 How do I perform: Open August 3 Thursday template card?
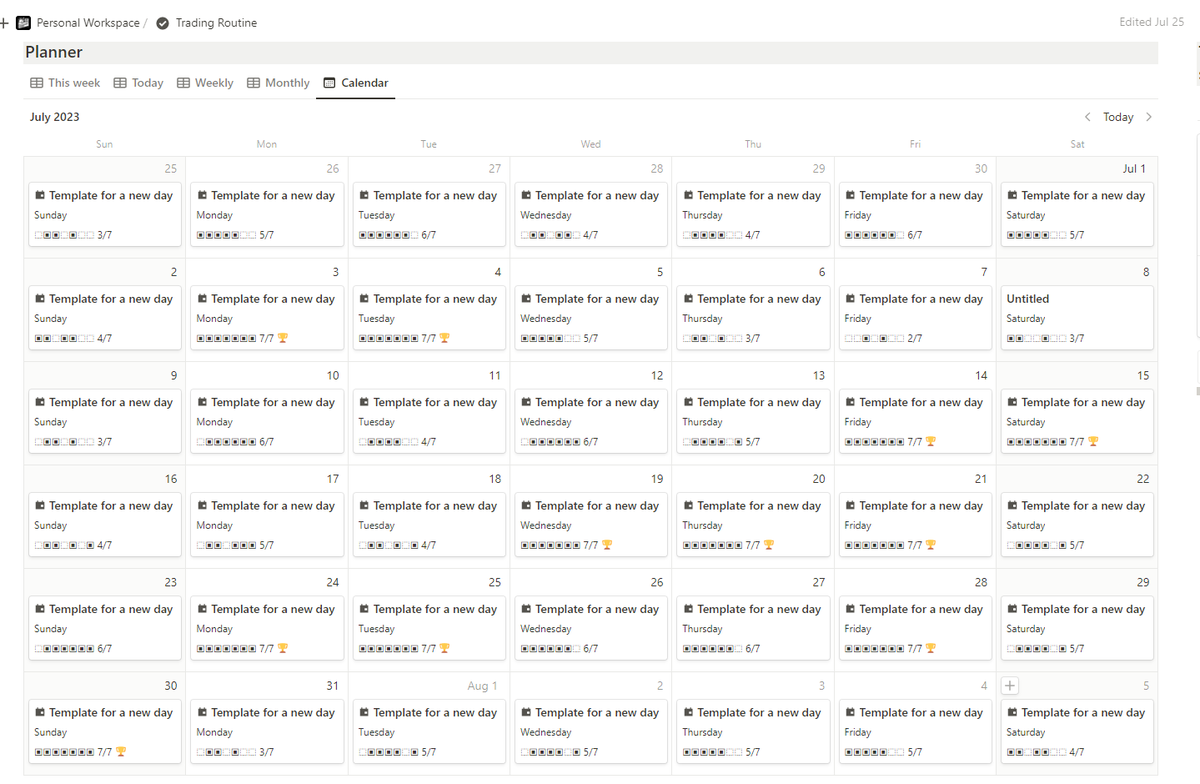point(754,732)
